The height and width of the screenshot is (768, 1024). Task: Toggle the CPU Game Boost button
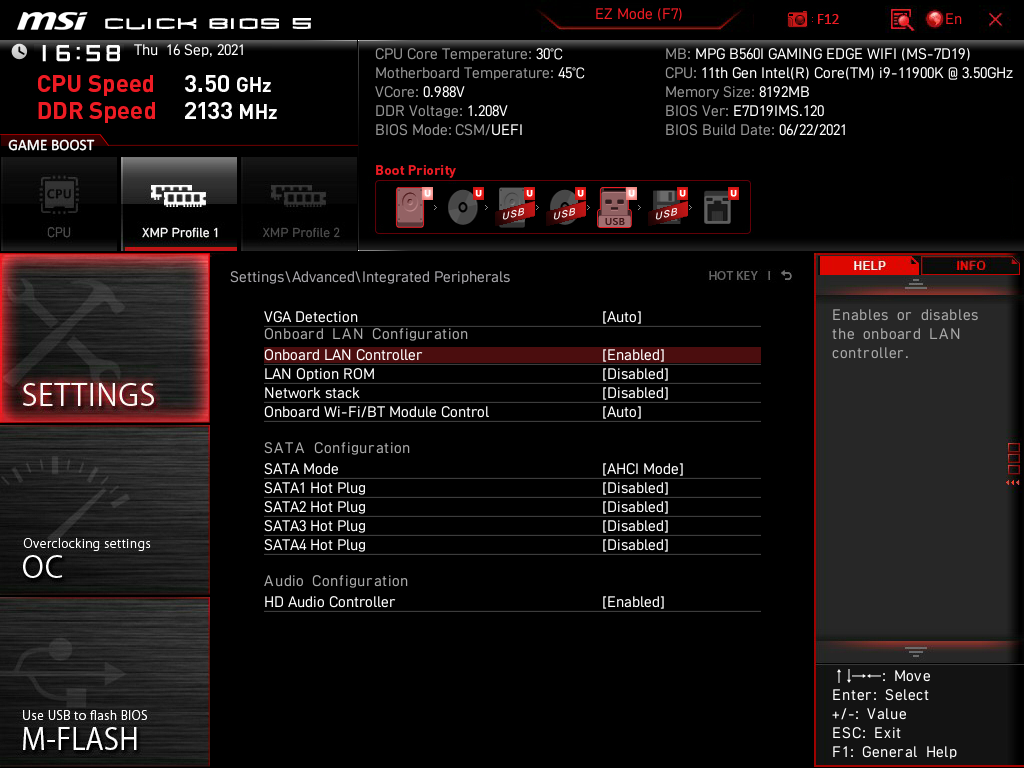pyautogui.click(x=59, y=204)
